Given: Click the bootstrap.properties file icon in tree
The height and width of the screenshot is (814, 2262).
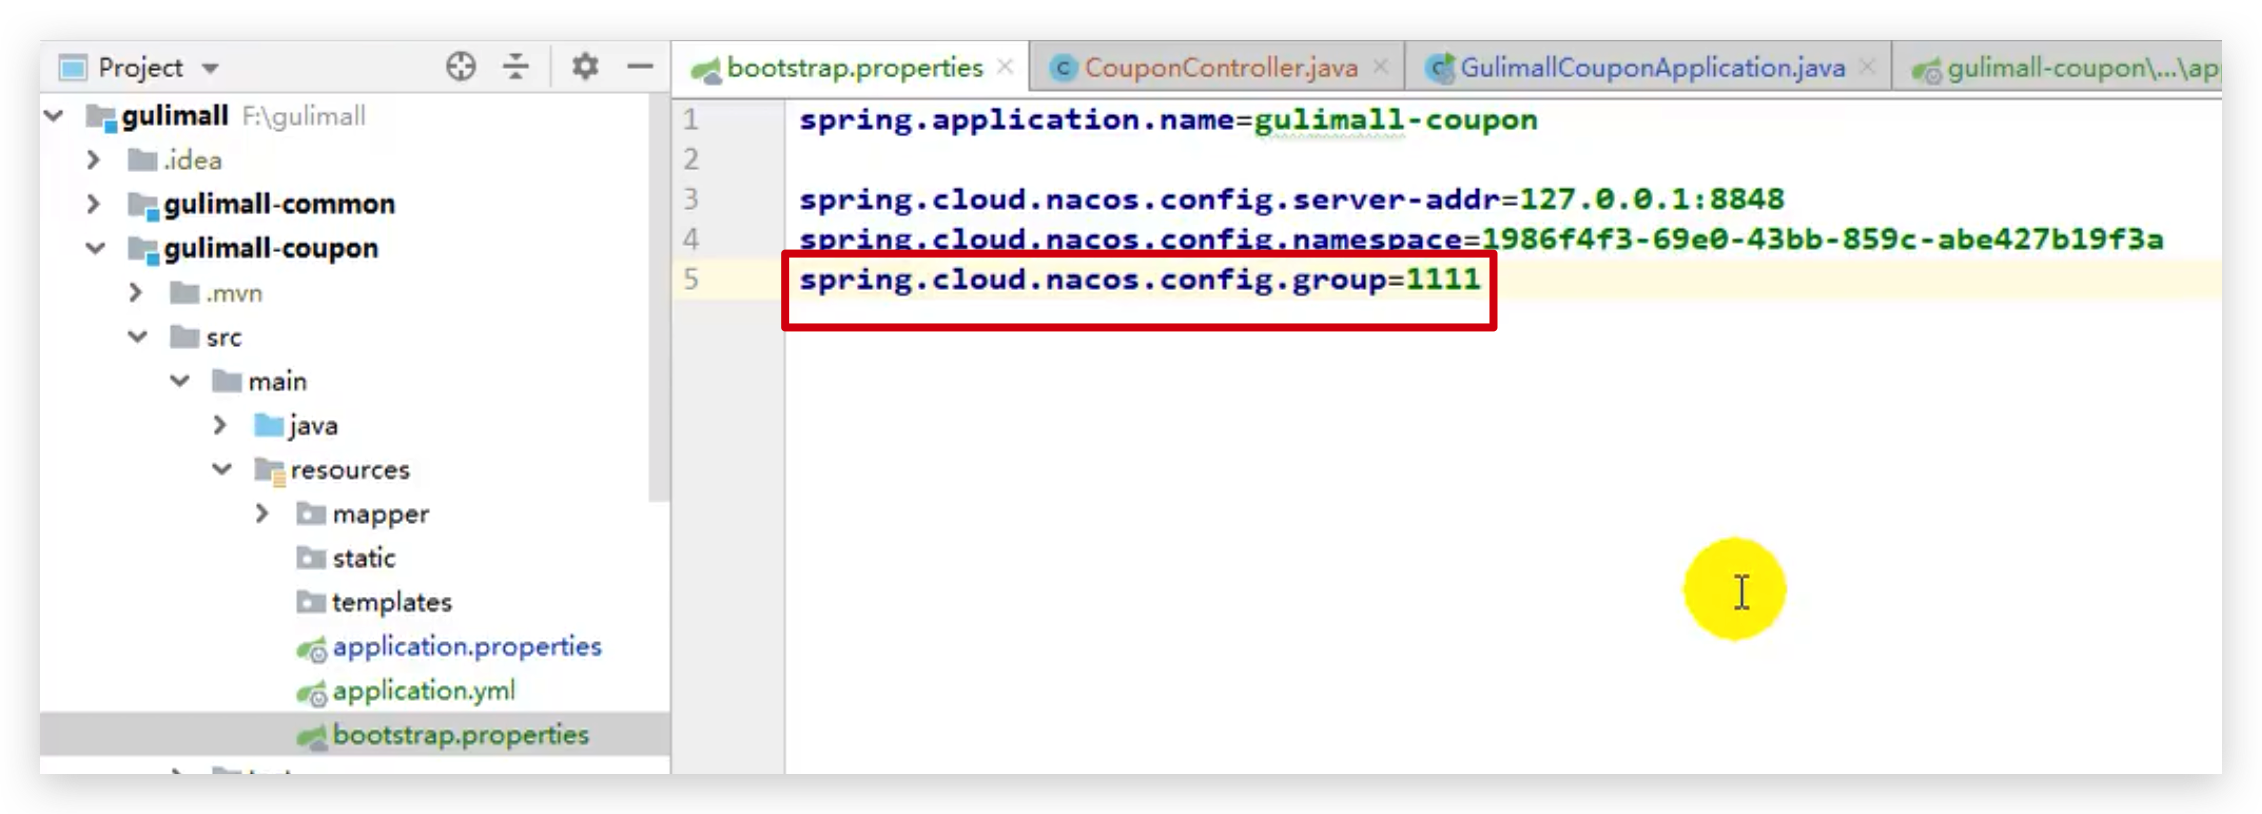Looking at the screenshot, I should coord(311,736).
